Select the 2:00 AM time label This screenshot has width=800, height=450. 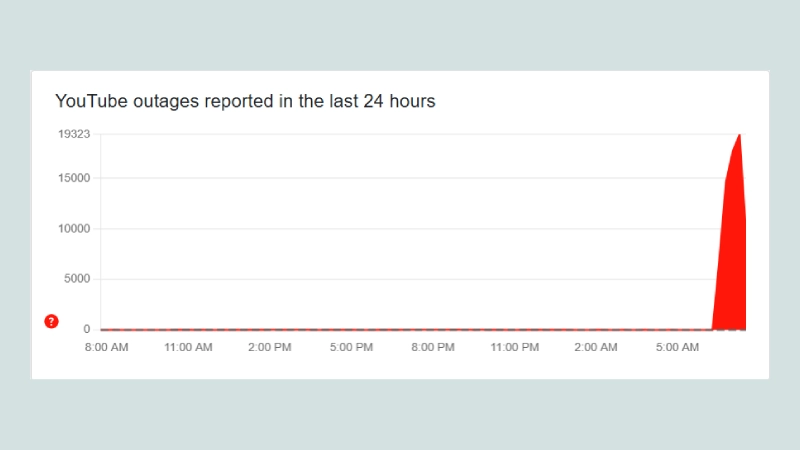point(596,348)
